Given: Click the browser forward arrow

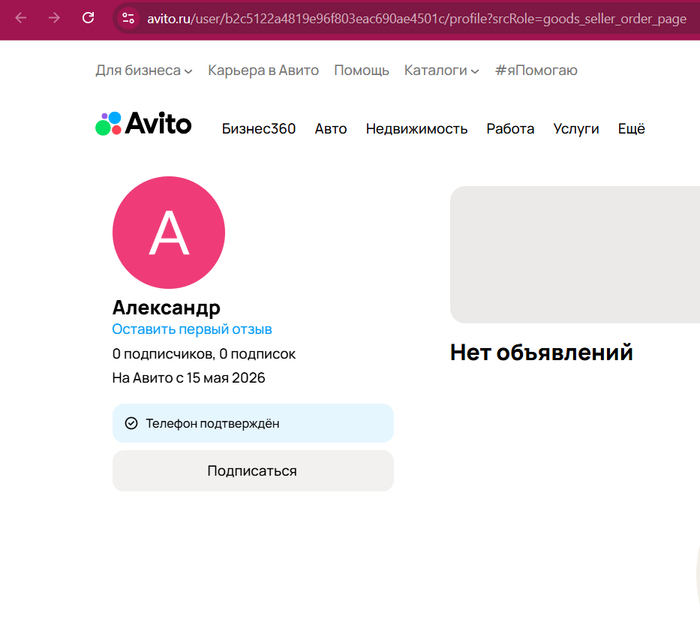Looking at the screenshot, I should [54, 18].
